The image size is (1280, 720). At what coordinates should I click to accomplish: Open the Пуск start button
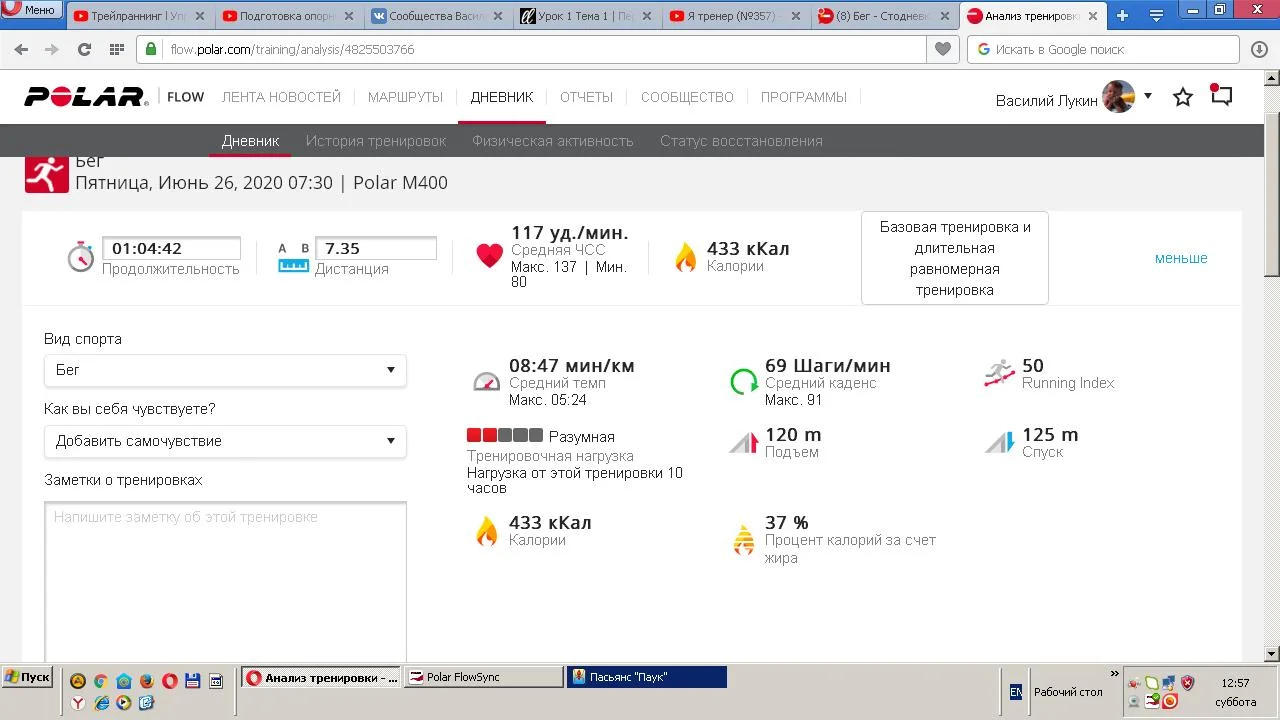tap(27, 677)
